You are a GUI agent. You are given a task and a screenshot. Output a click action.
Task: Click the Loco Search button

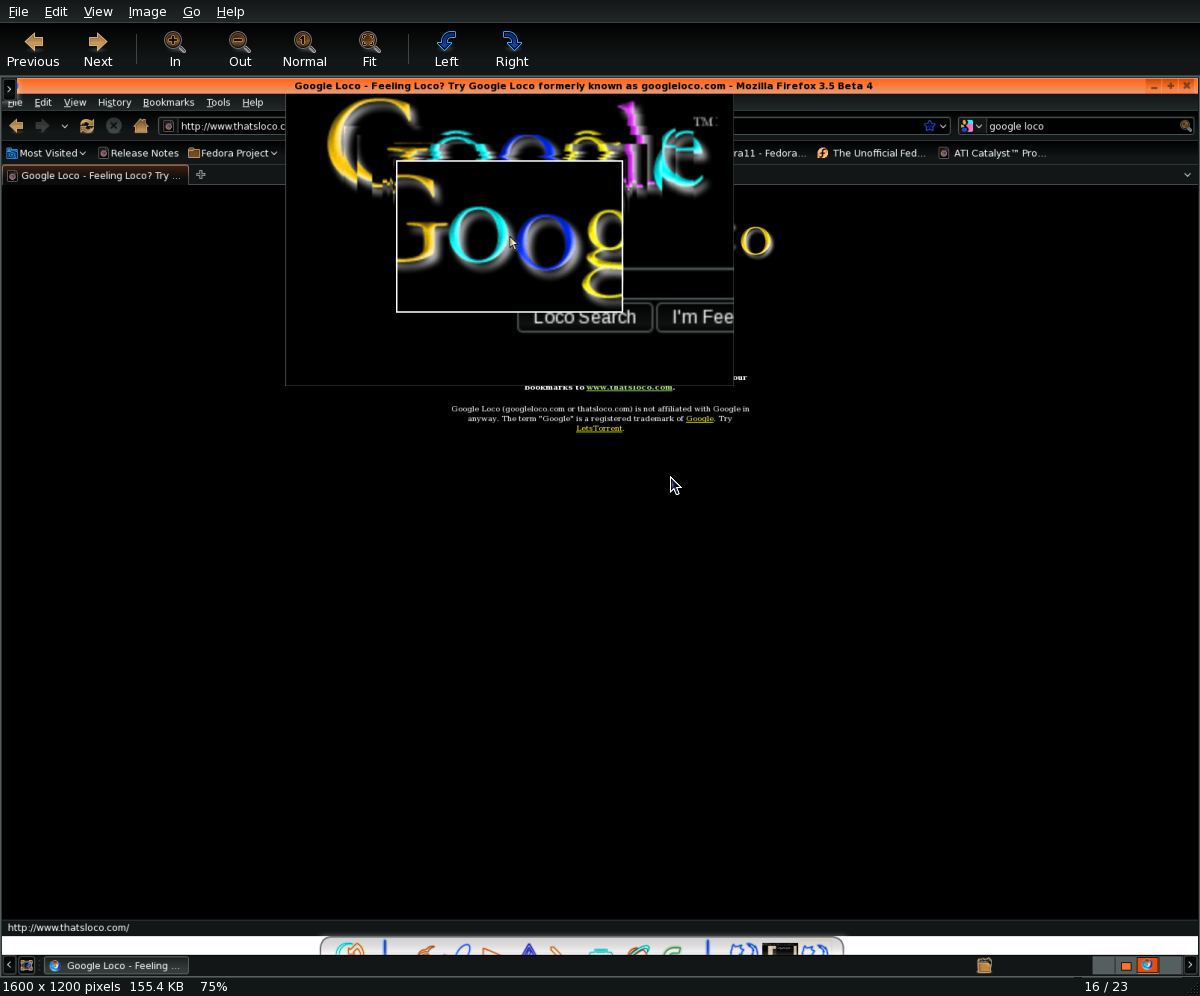click(x=585, y=317)
